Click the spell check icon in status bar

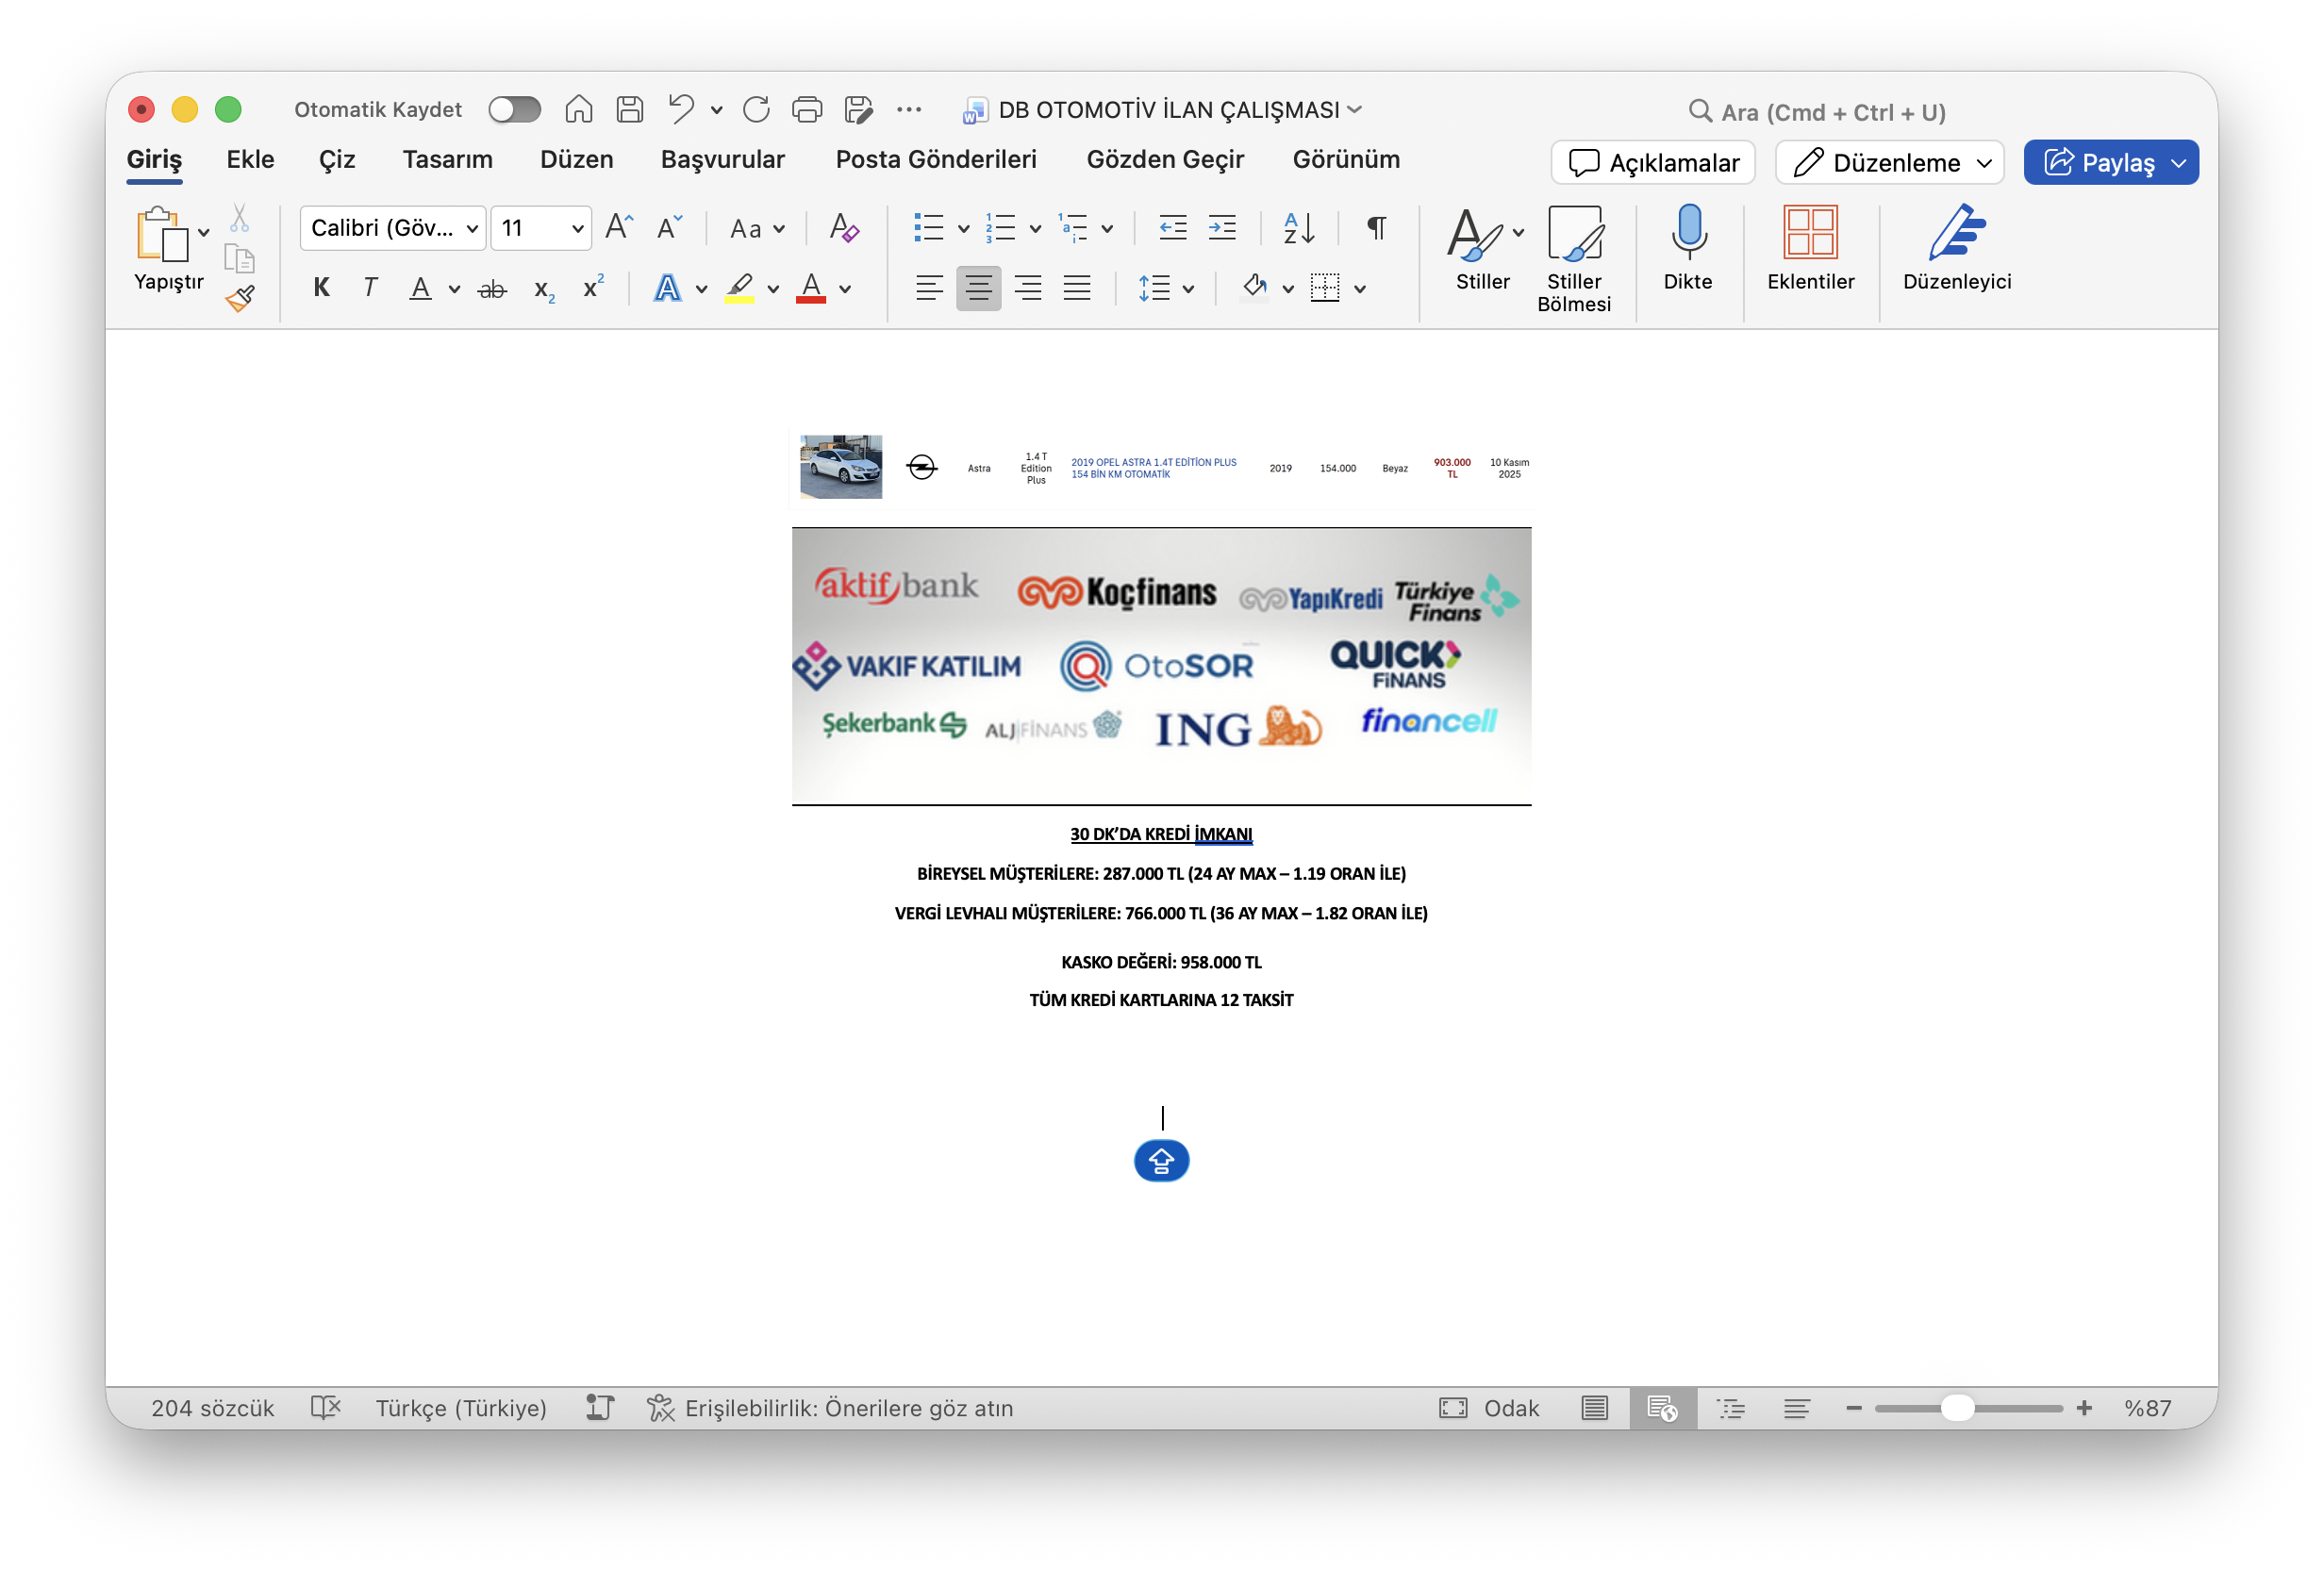(326, 1408)
